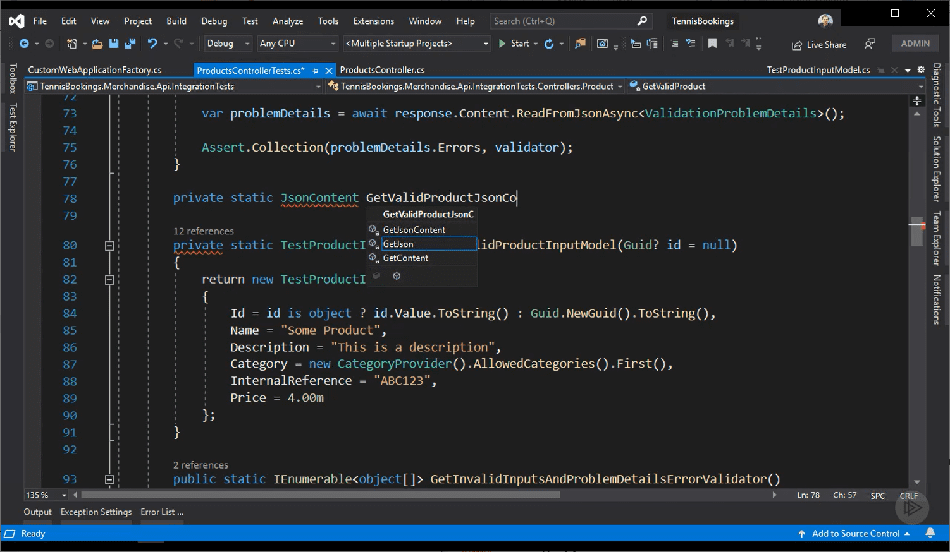Screen dimensions: 950x552
Task: Open the 135 % zoom level dropdown
Action: coord(47,495)
